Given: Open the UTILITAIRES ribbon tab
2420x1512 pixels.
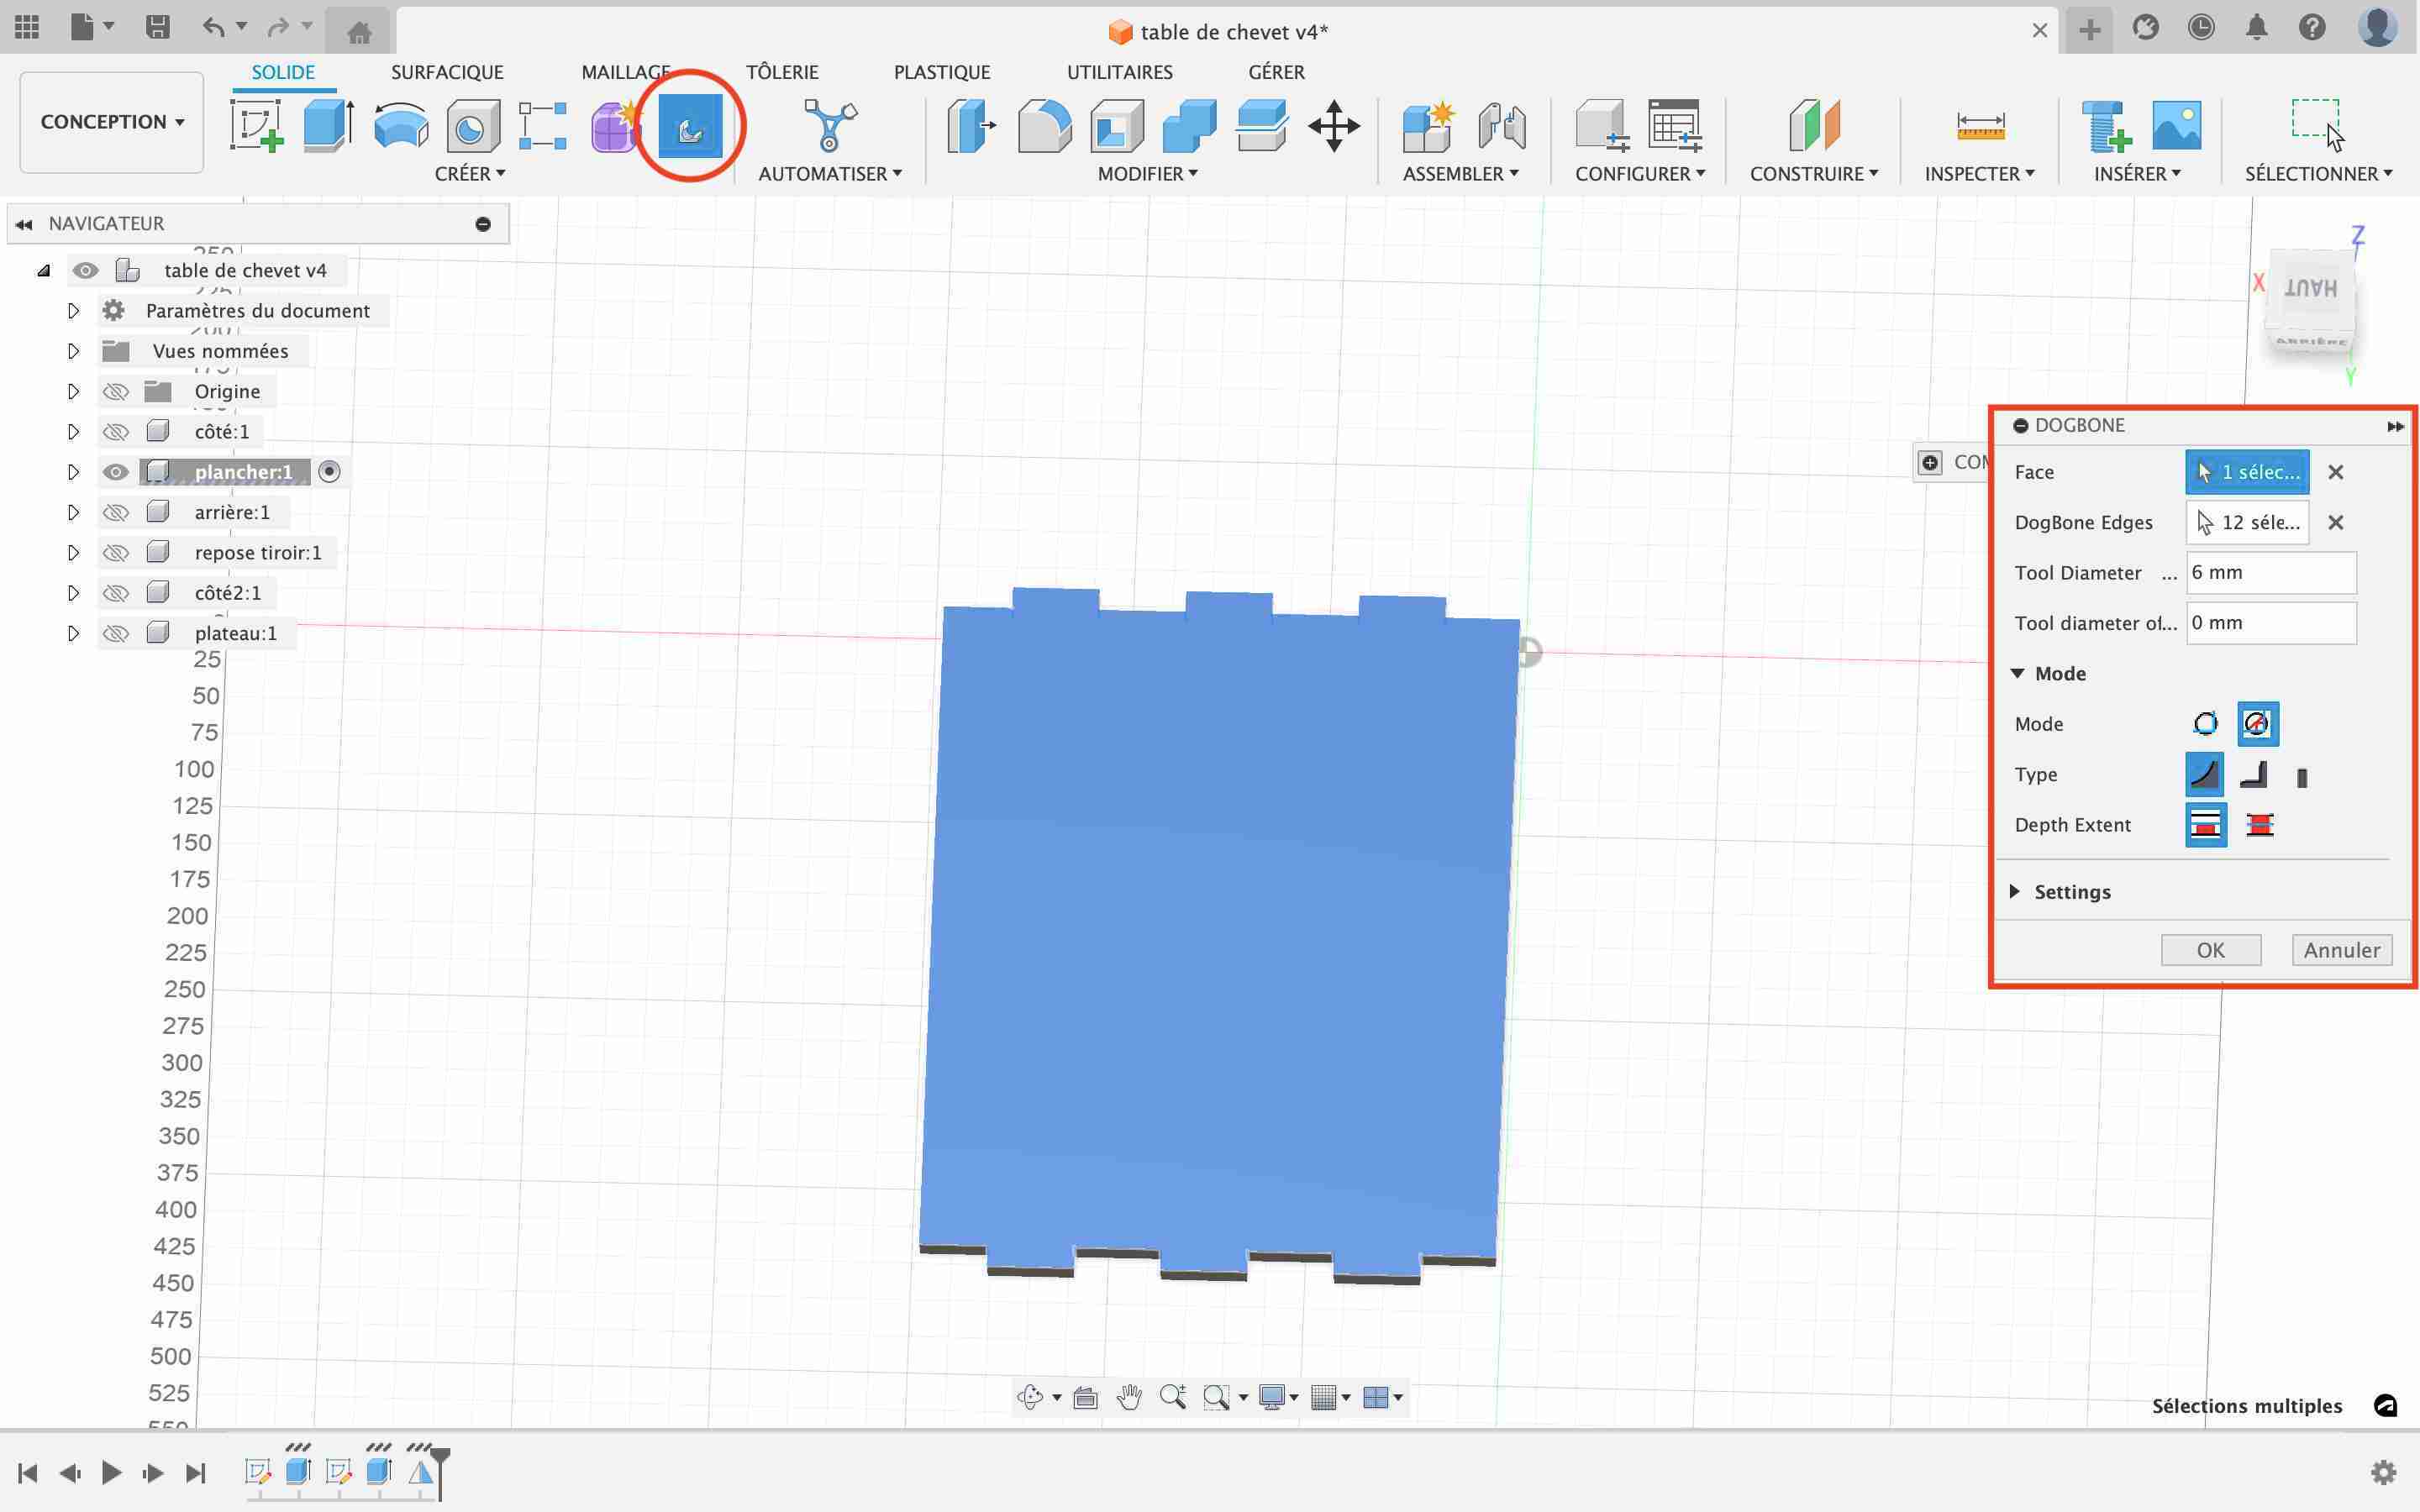Looking at the screenshot, I should pyautogui.click(x=1118, y=71).
